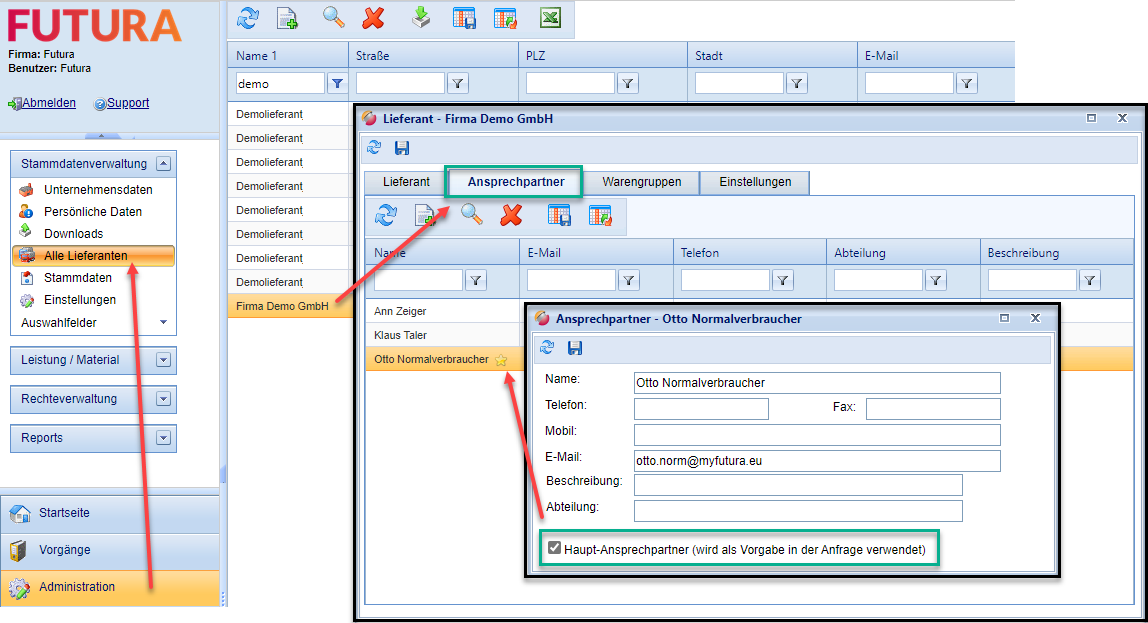Click the green download arrow import icon

tap(422, 18)
